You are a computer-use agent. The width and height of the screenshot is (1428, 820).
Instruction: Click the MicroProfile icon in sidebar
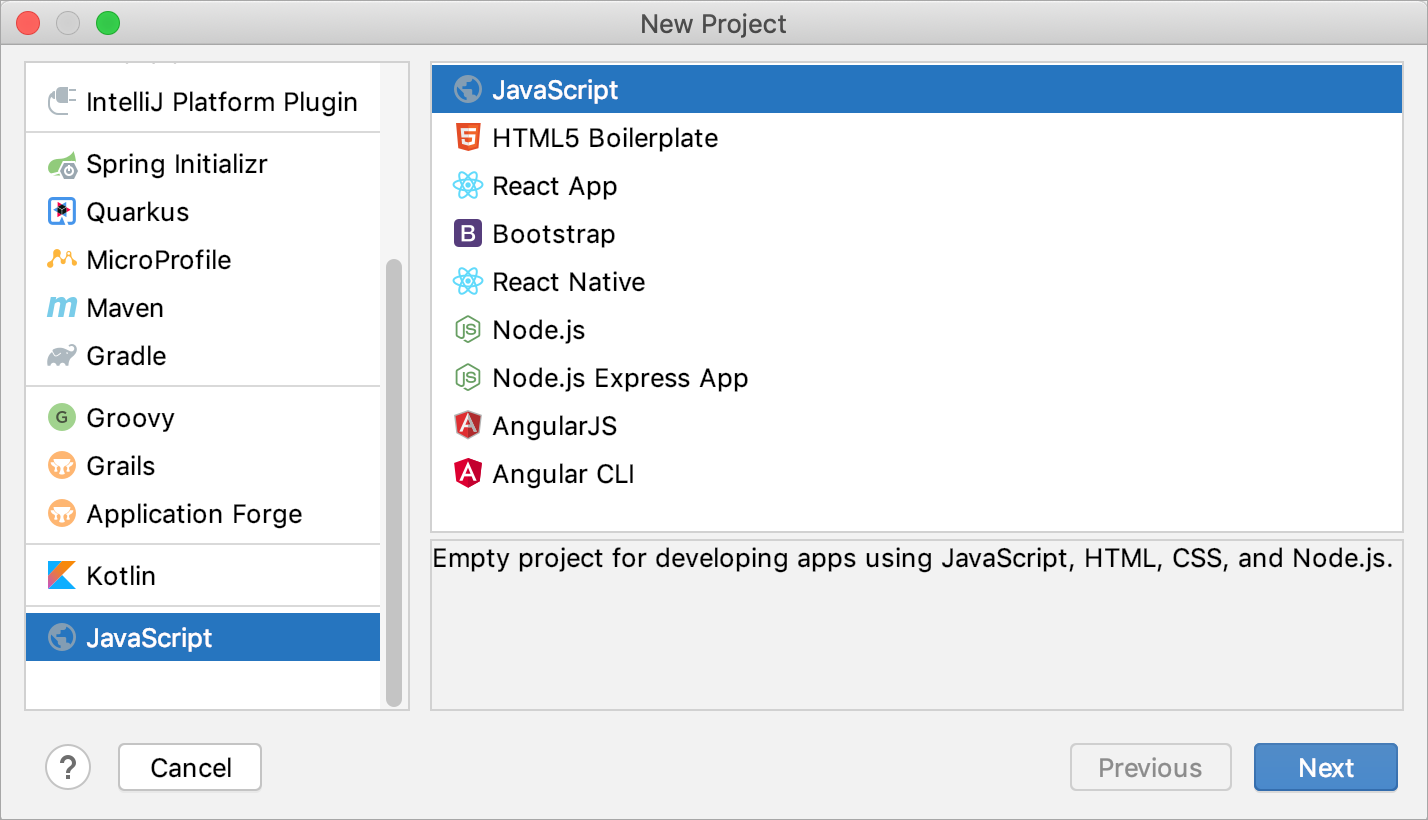(x=62, y=260)
